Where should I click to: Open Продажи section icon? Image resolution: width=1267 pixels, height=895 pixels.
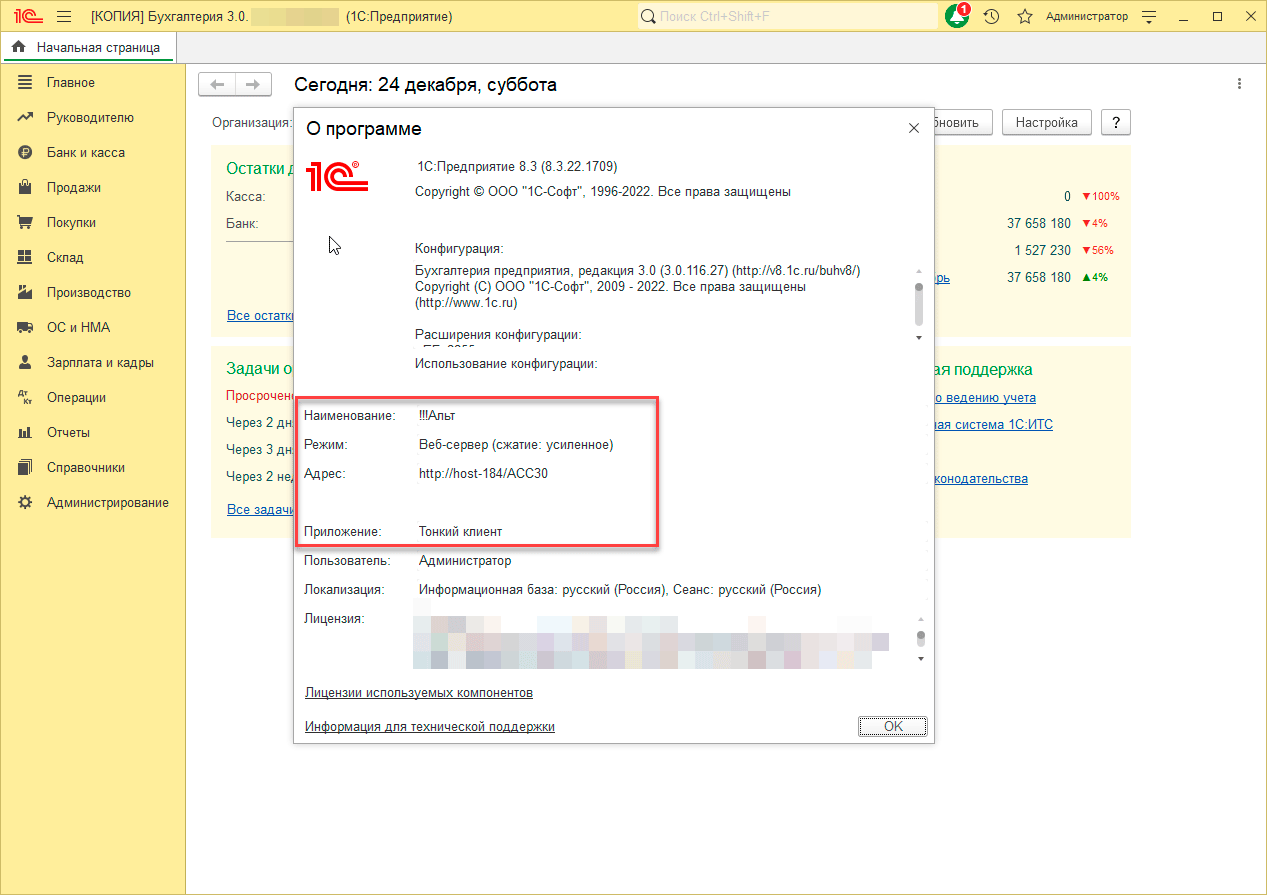[26, 188]
